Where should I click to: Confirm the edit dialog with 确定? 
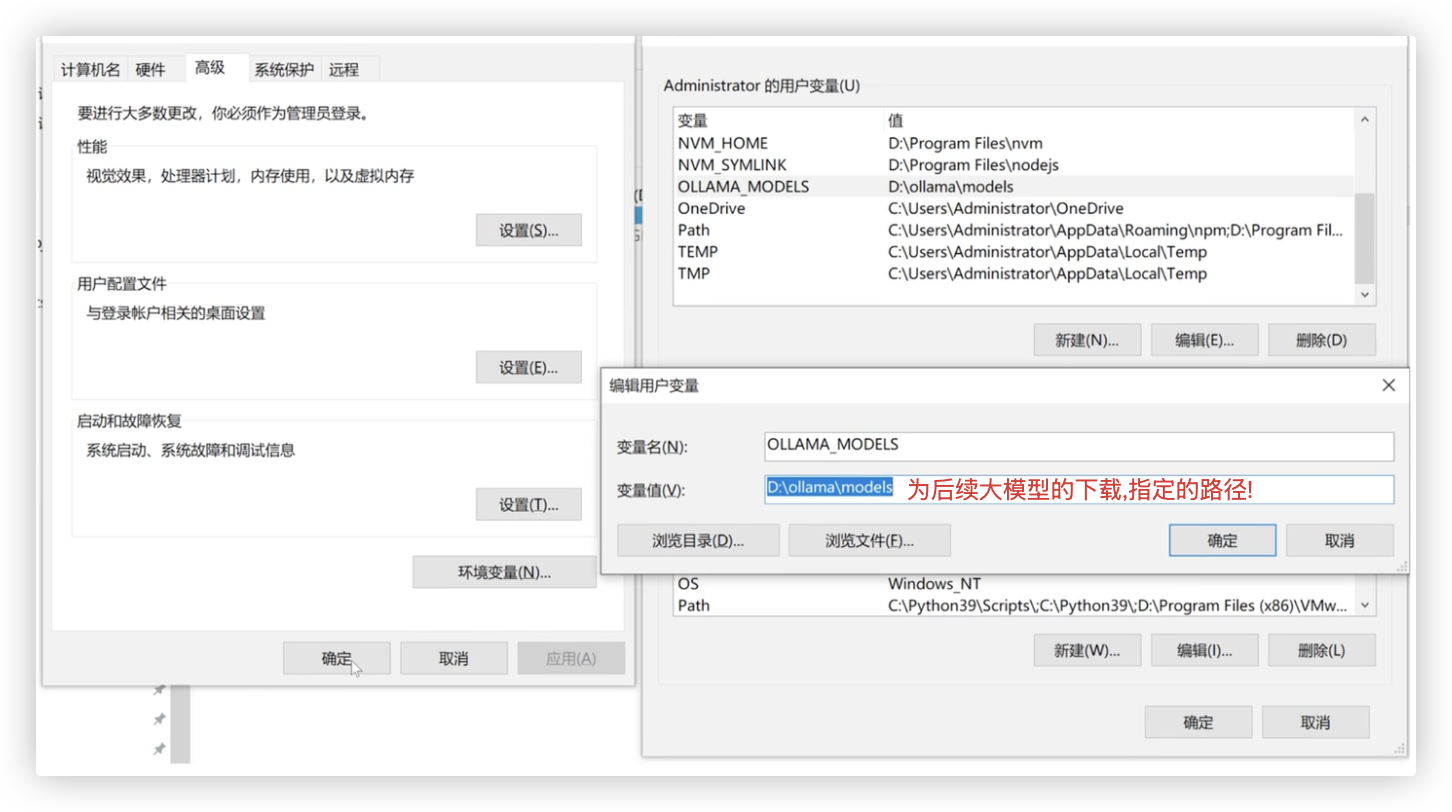1222,541
